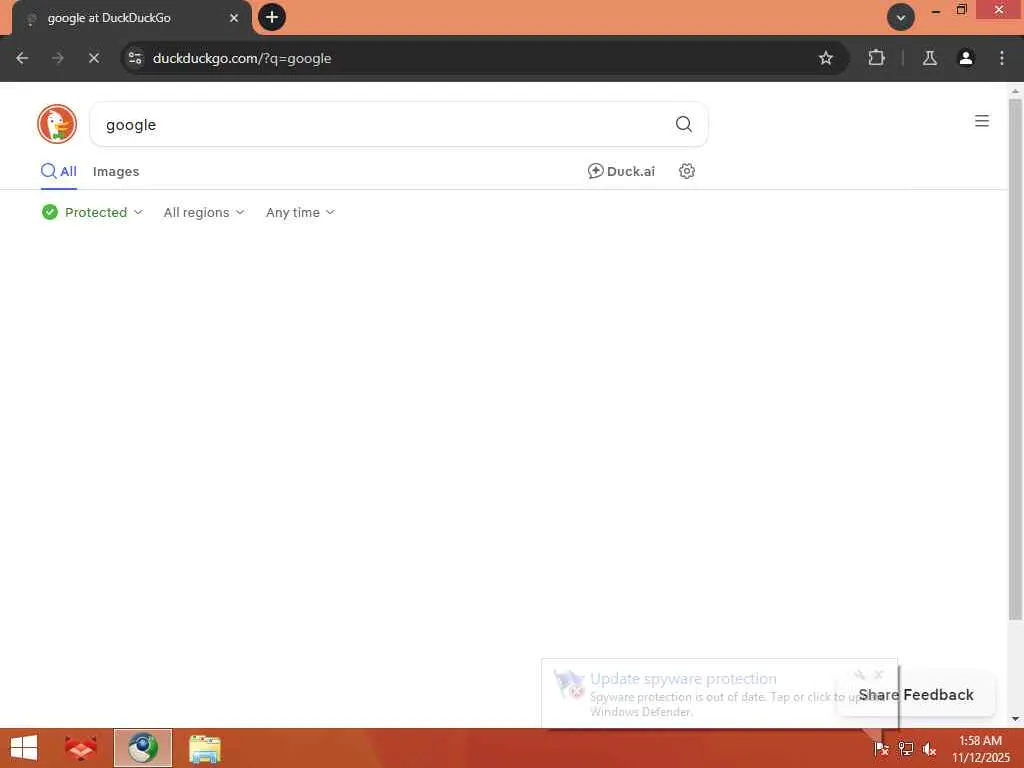
Task: Click the browser icon in taskbar
Action: tap(142, 748)
